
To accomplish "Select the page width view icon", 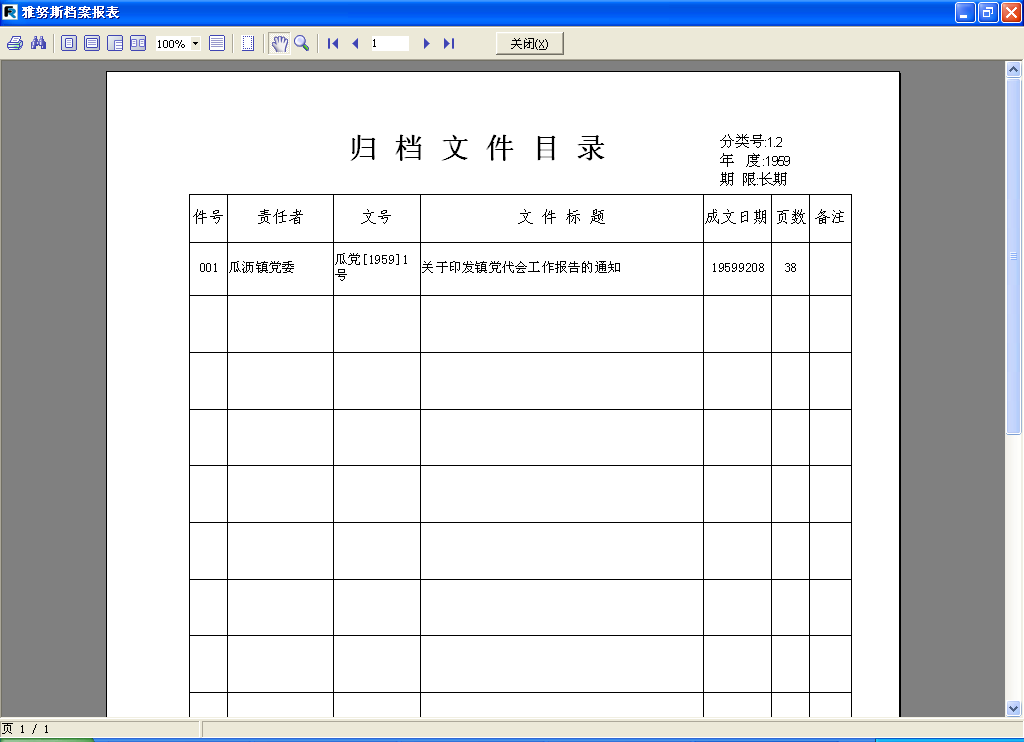I will point(92,44).
